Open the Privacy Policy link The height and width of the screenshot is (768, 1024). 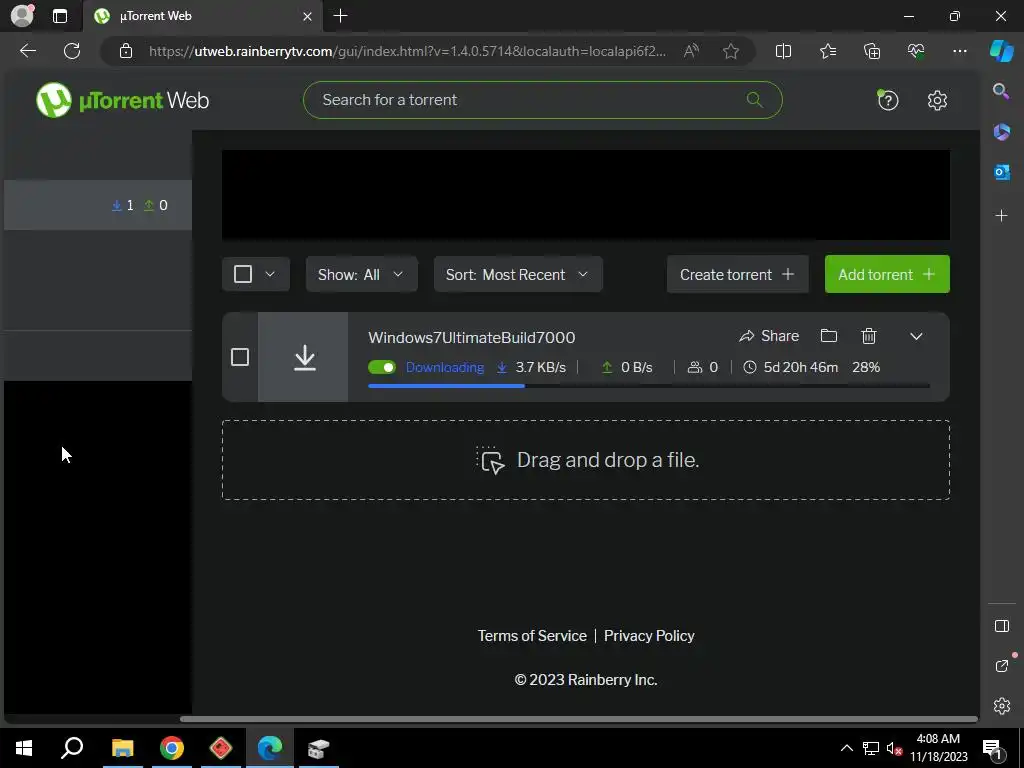coord(649,635)
